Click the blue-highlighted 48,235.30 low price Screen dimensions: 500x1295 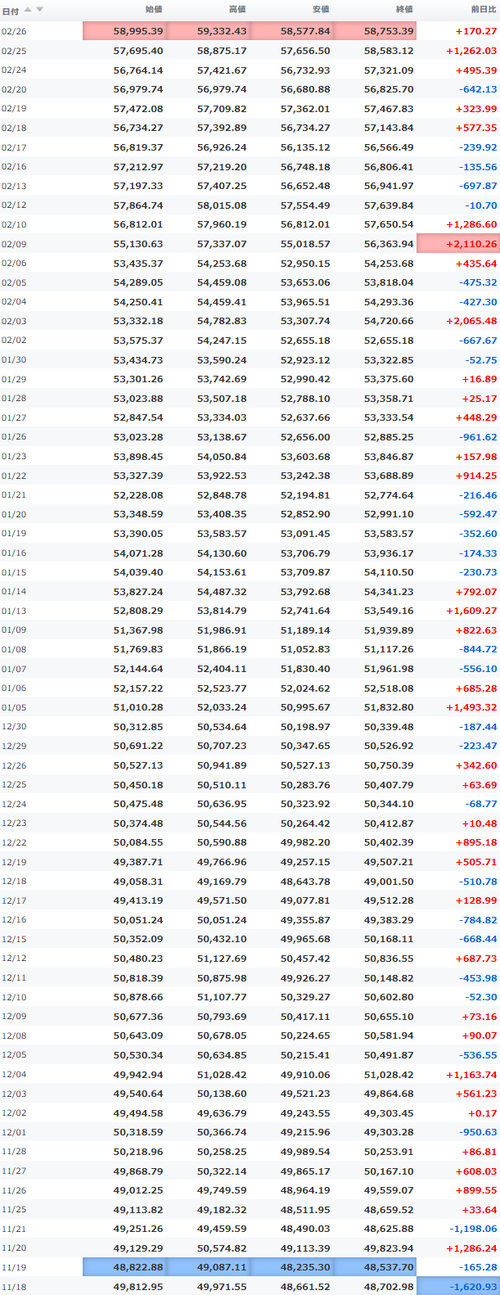291,1267
